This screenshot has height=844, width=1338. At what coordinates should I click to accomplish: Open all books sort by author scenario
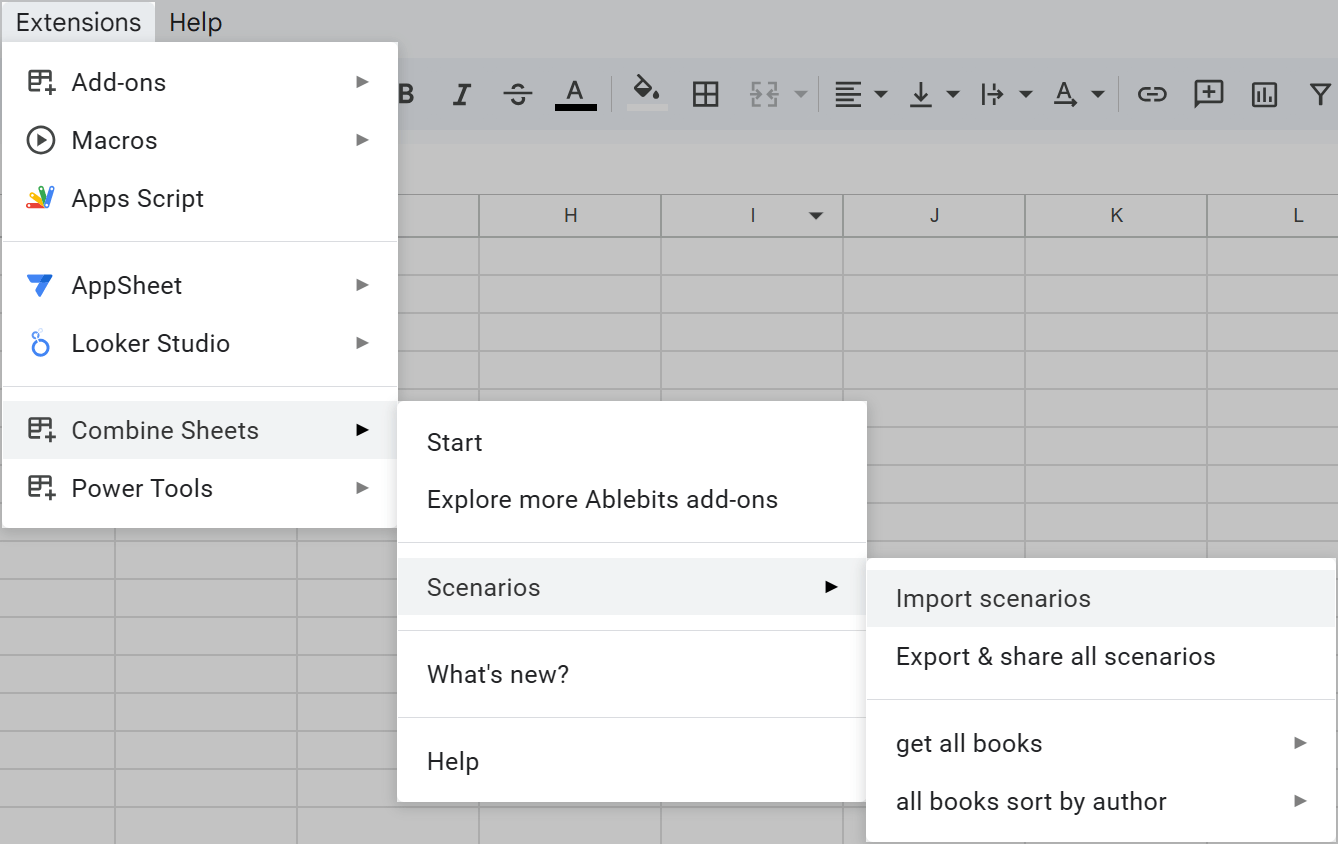click(x=1101, y=802)
